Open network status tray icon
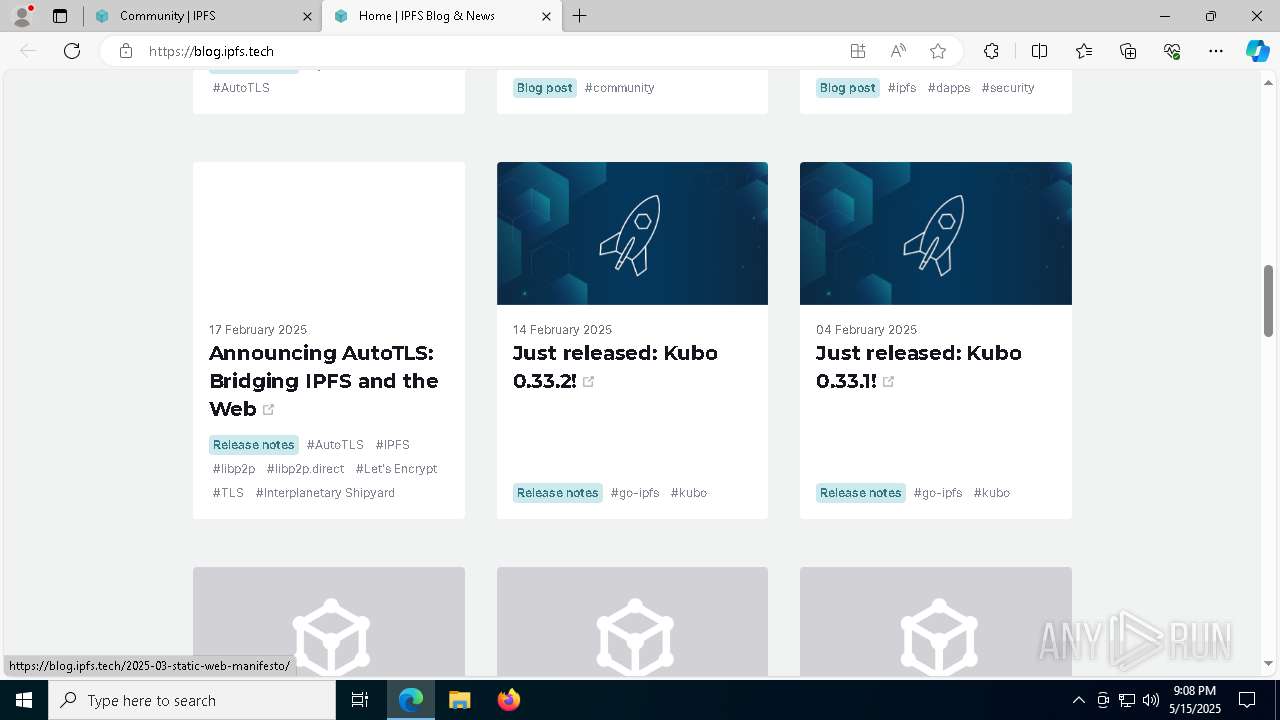This screenshot has height=720, width=1280. click(x=1127, y=700)
